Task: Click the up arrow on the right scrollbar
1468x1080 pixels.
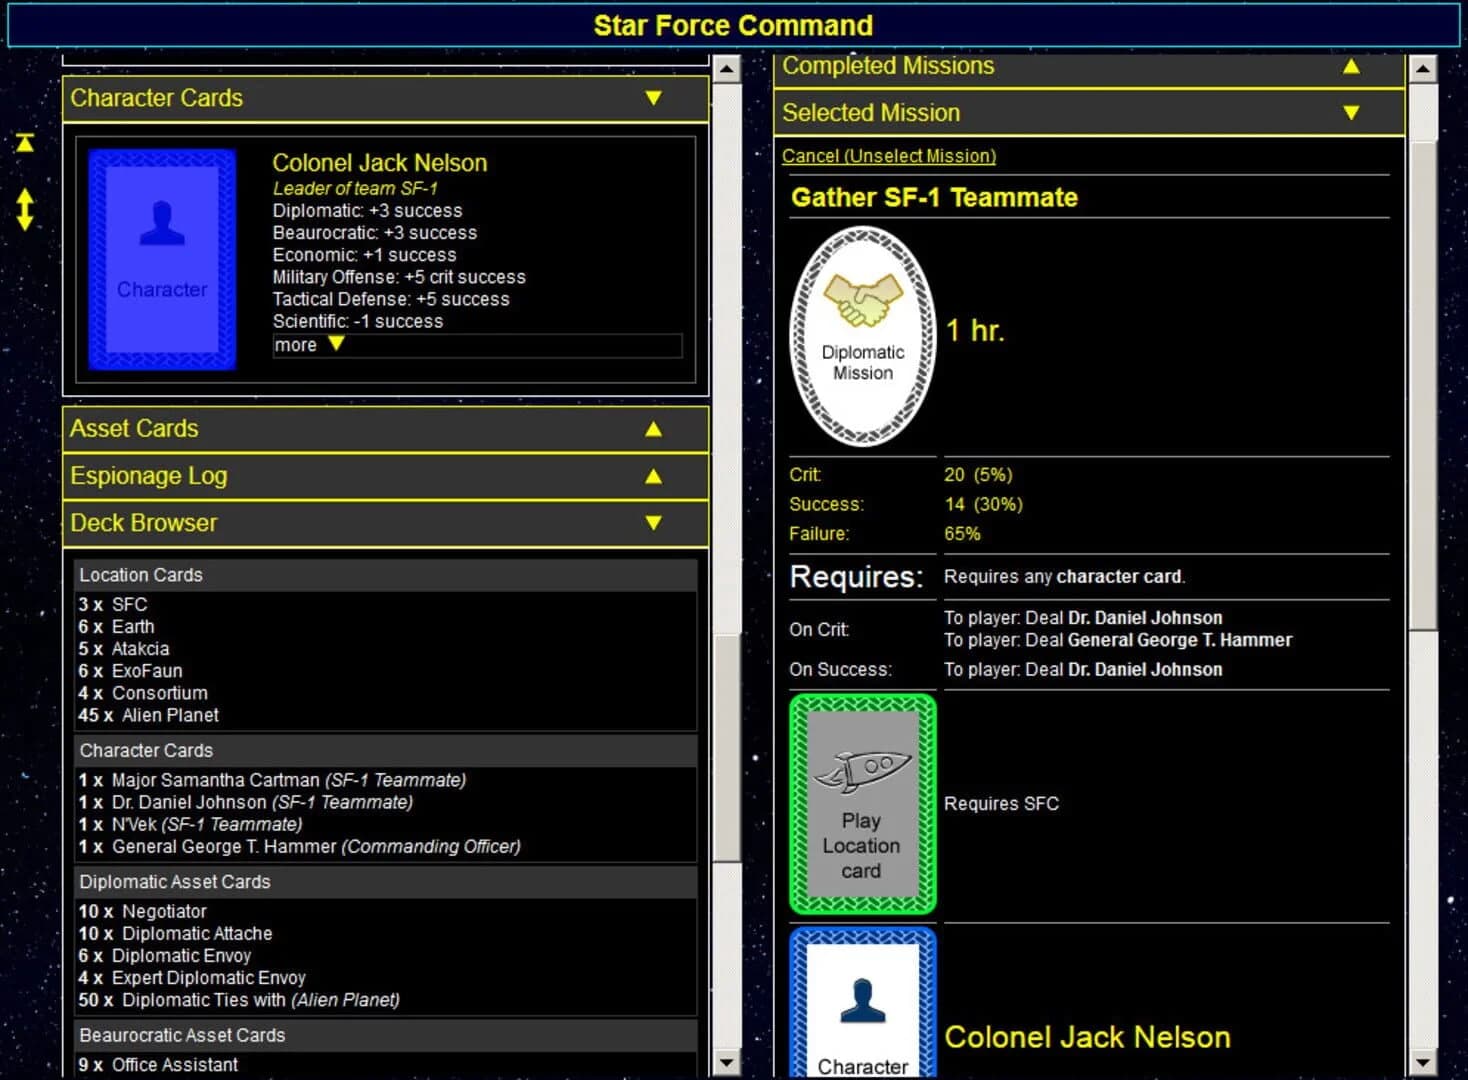Action: (x=1423, y=70)
